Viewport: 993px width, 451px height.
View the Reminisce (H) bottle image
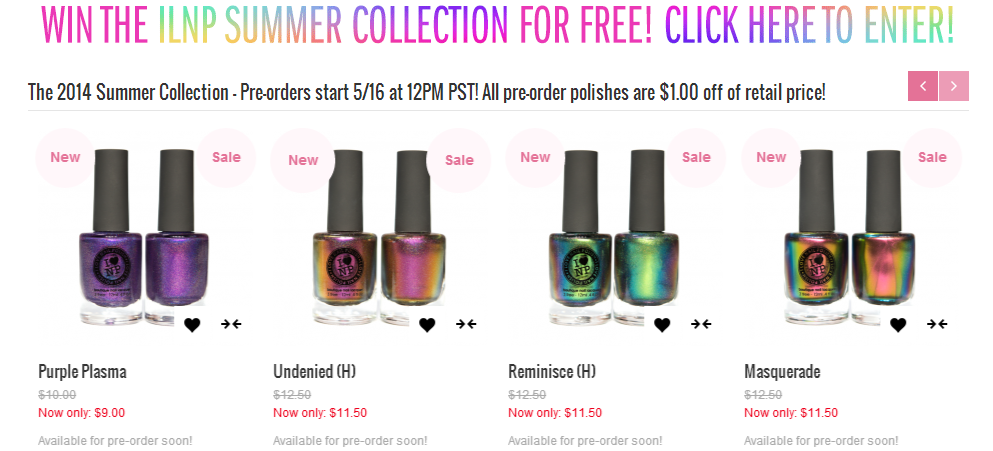click(x=613, y=236)
